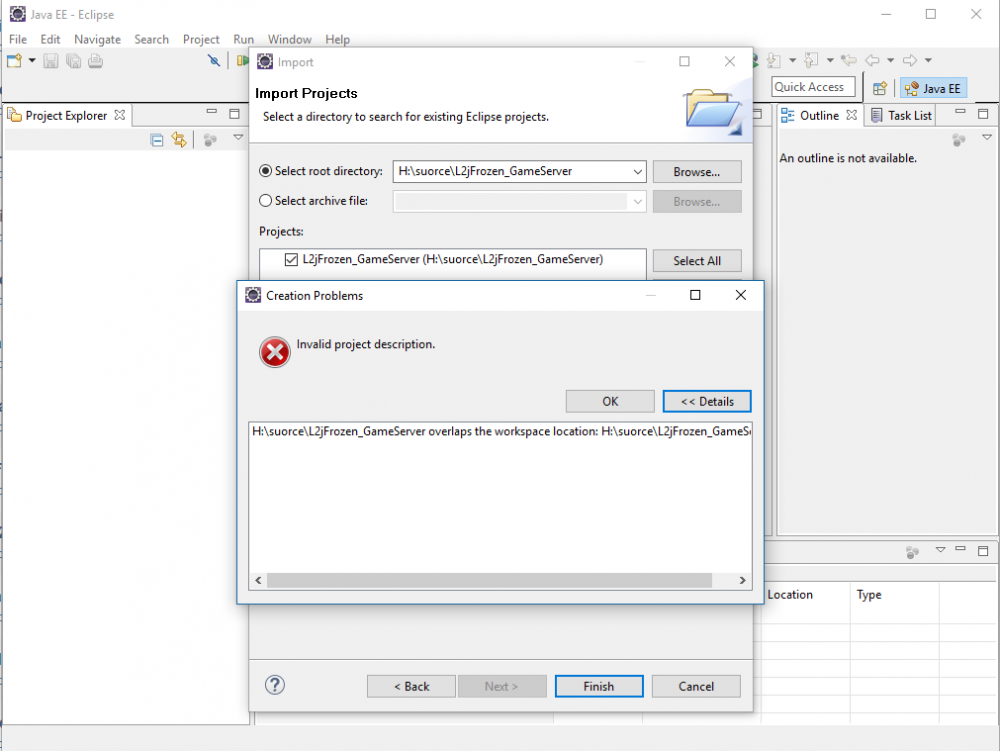Screen dimensions: 1000x751
Task: Click the Skip All Breakpoints icon
Action: tap(214, 62)
